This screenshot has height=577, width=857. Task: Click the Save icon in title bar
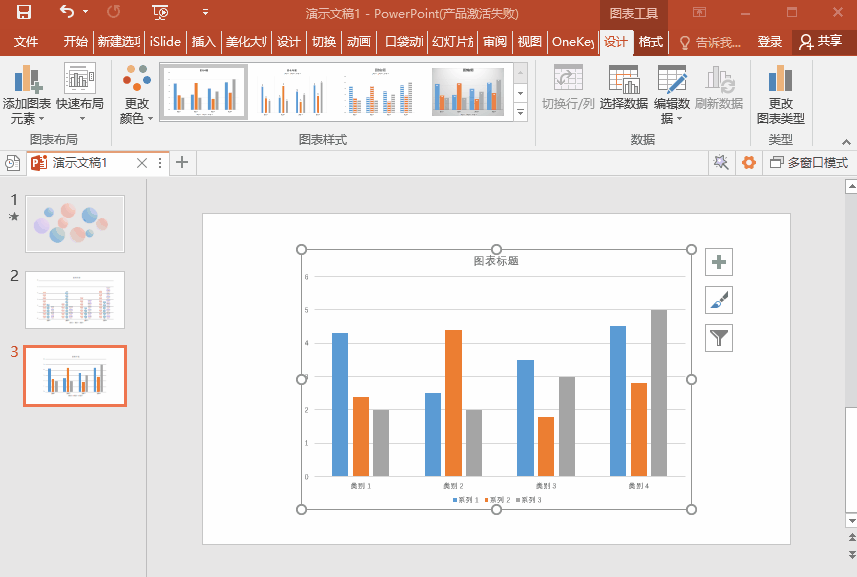point(24,12)
